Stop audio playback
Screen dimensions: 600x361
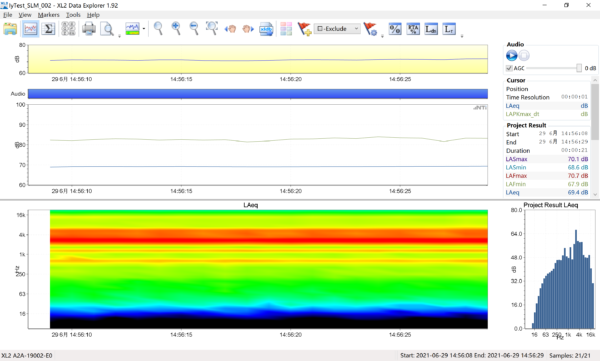(524, 56)
